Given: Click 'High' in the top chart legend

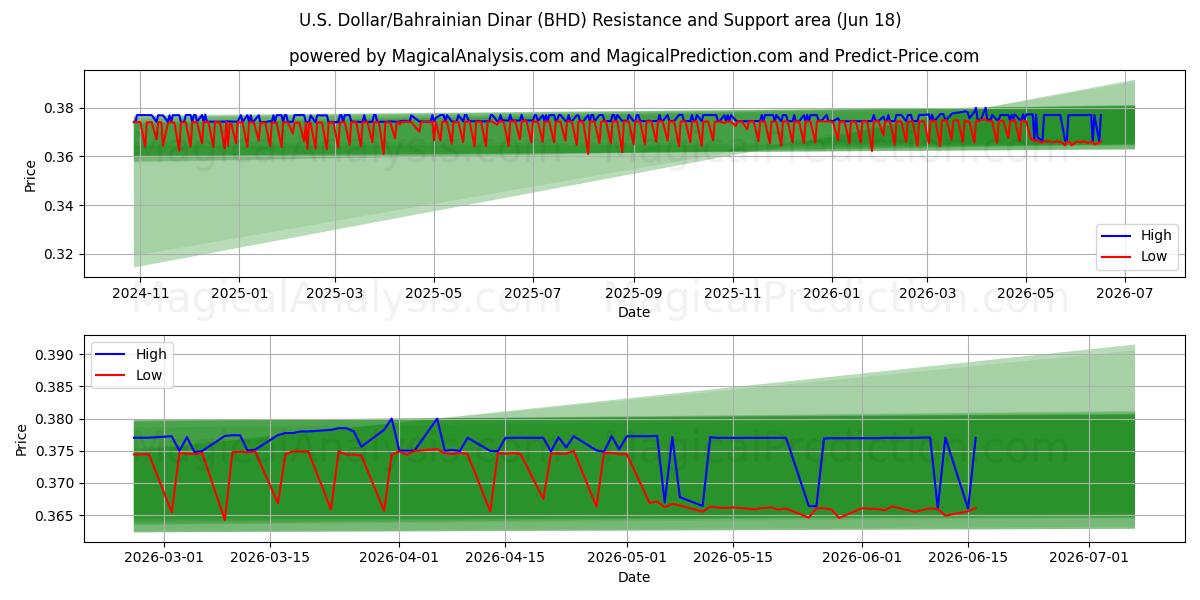Looking at the screenshot, I should (1155, 236).
